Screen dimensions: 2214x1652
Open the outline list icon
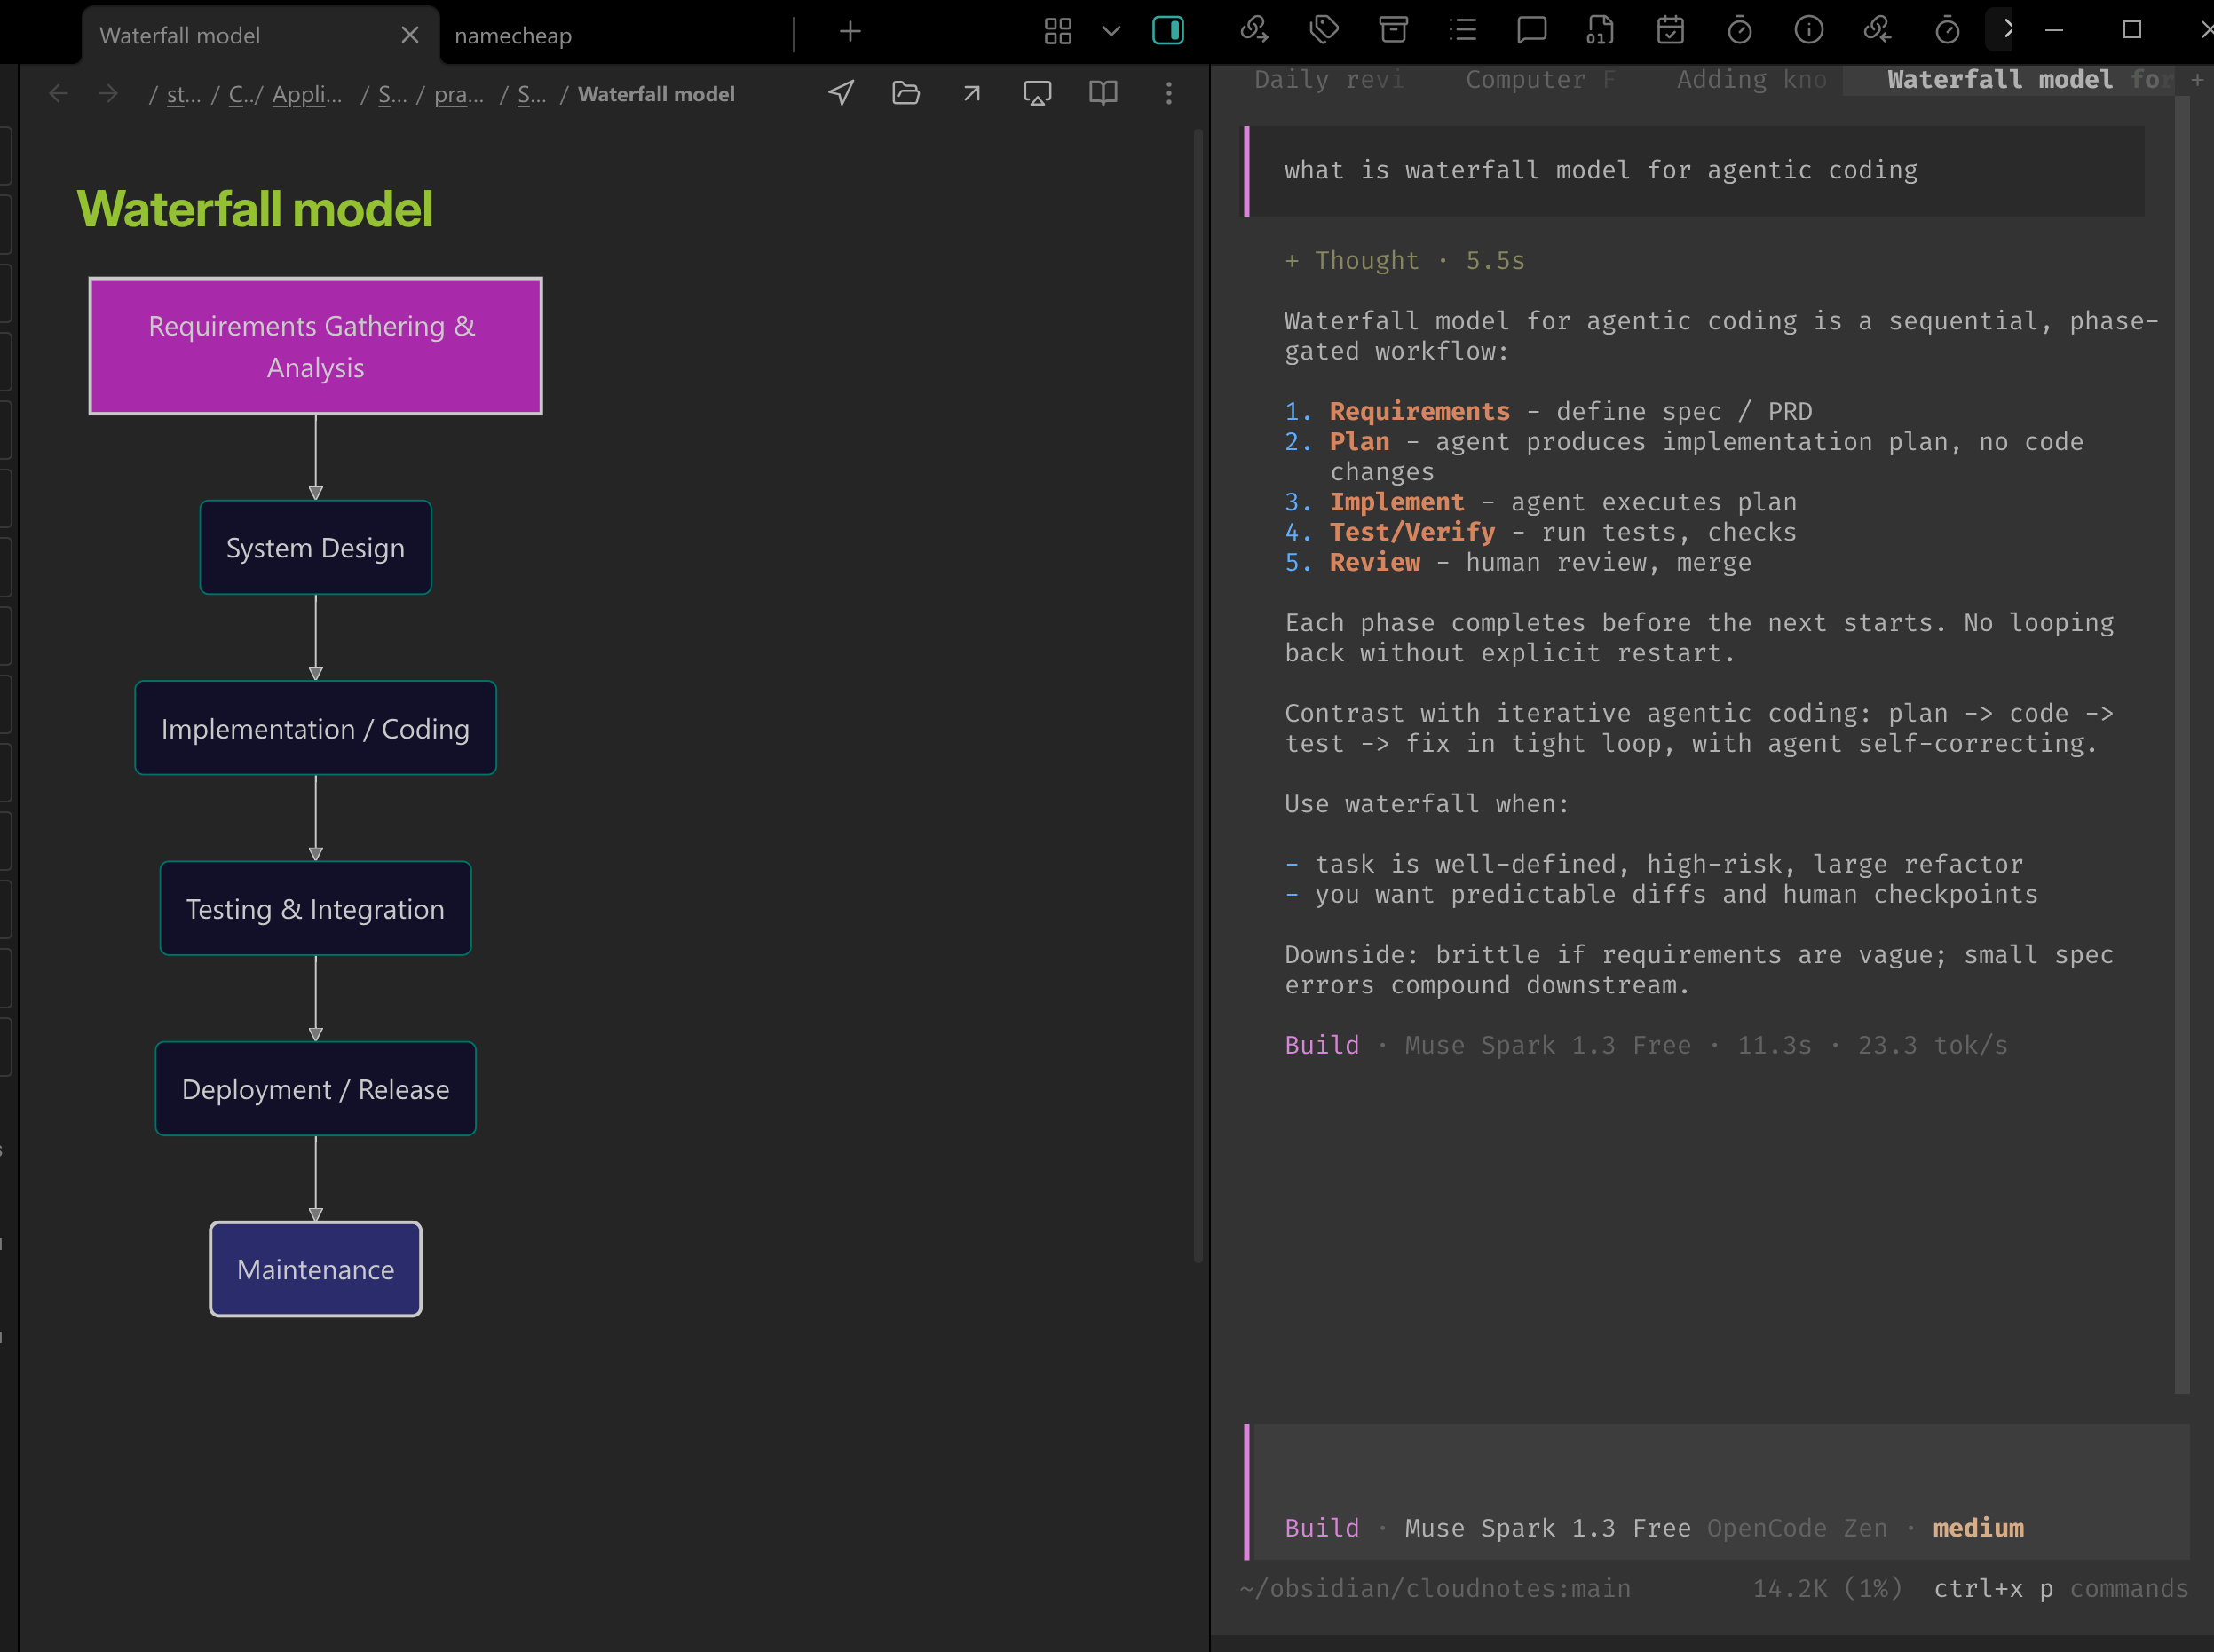[1462, 30]
